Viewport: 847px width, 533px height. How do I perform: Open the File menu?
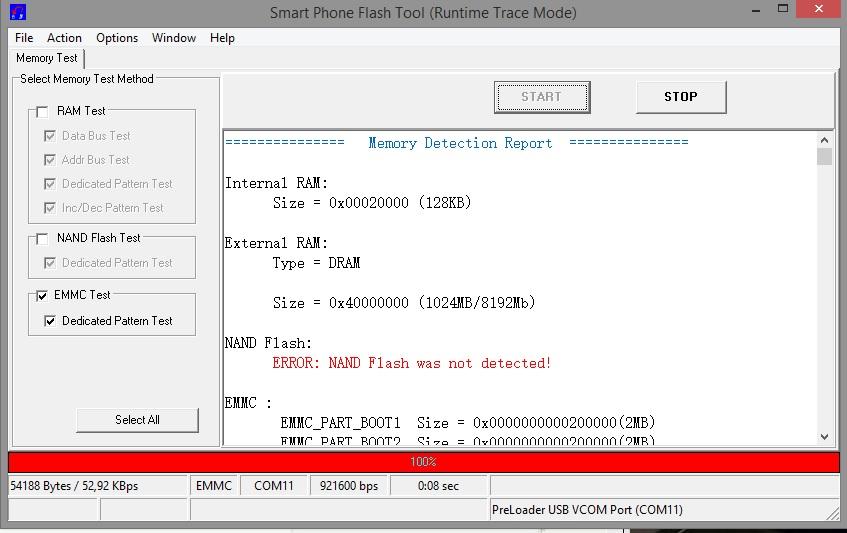click(24, 38)
